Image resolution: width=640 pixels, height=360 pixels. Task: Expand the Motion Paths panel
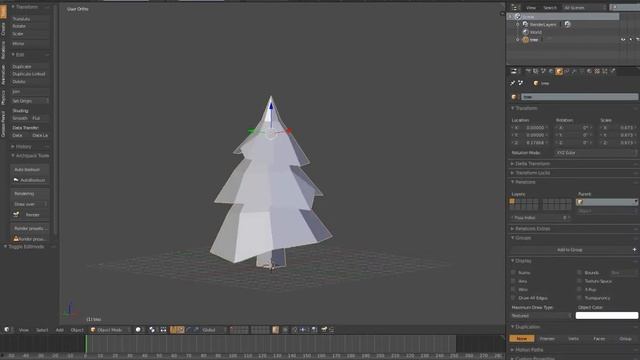click(x=528, y=350)
